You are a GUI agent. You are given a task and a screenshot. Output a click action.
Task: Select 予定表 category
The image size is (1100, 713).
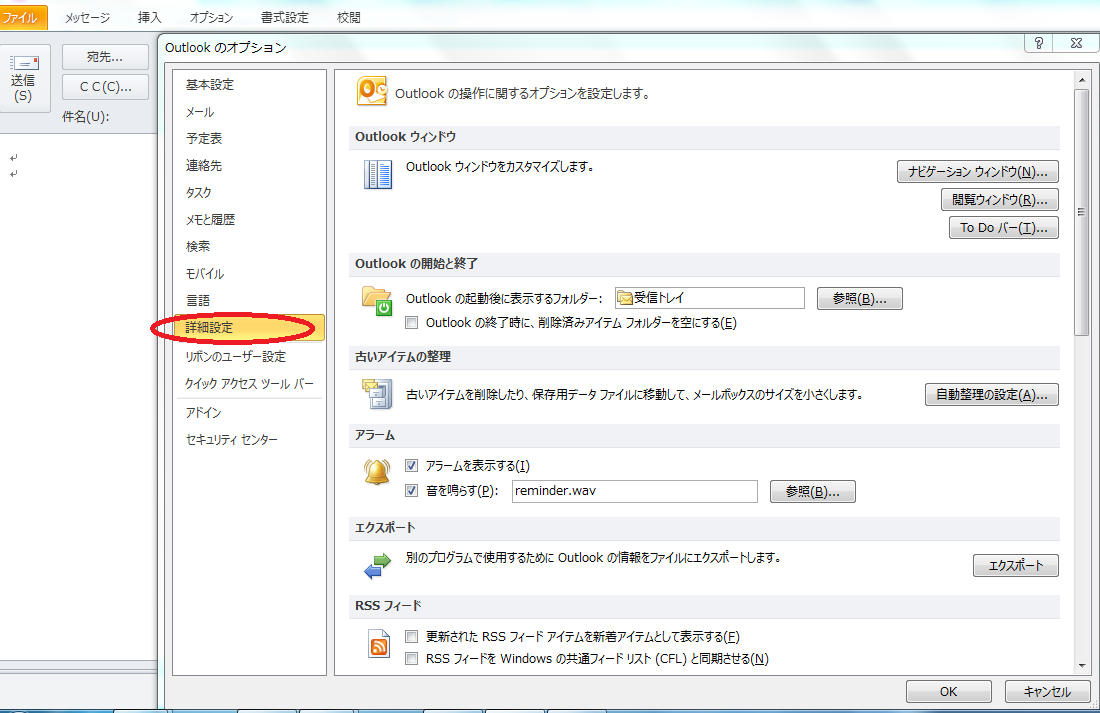[x=249, y=138]
